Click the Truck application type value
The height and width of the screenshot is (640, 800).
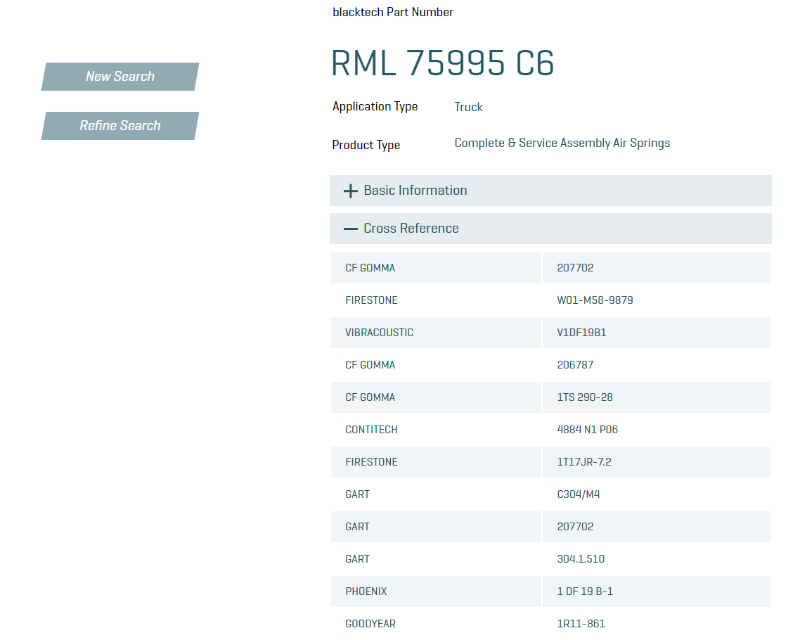point(468,107)
